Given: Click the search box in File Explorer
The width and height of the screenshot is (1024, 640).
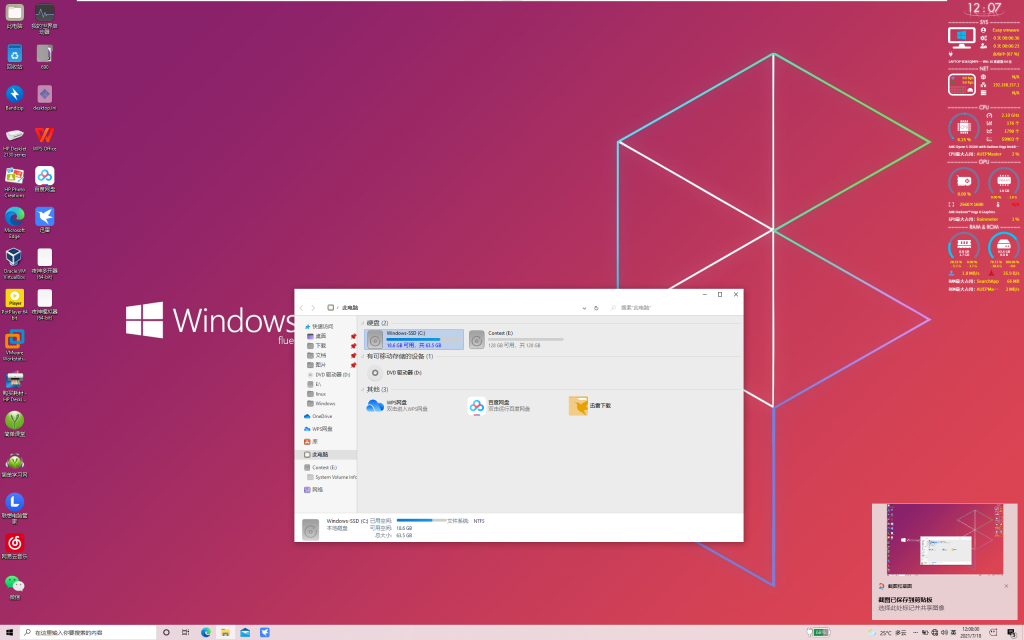Looking at the screenshot, I should coord(673,308).
